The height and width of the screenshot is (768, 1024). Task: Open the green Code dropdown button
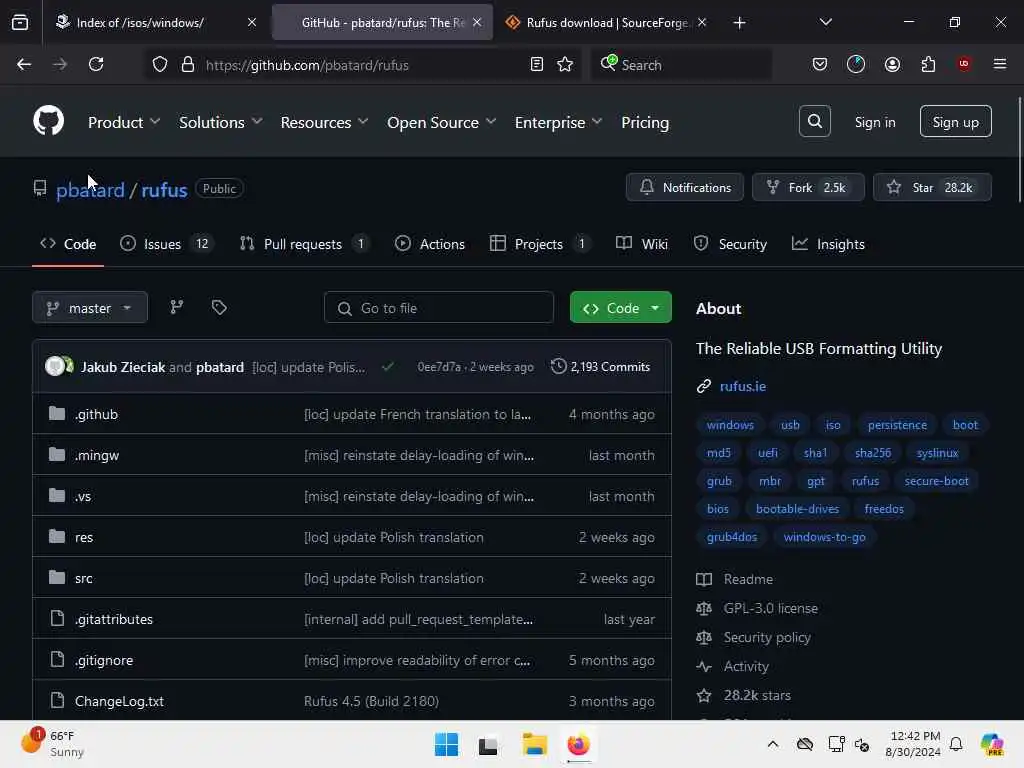620,308
